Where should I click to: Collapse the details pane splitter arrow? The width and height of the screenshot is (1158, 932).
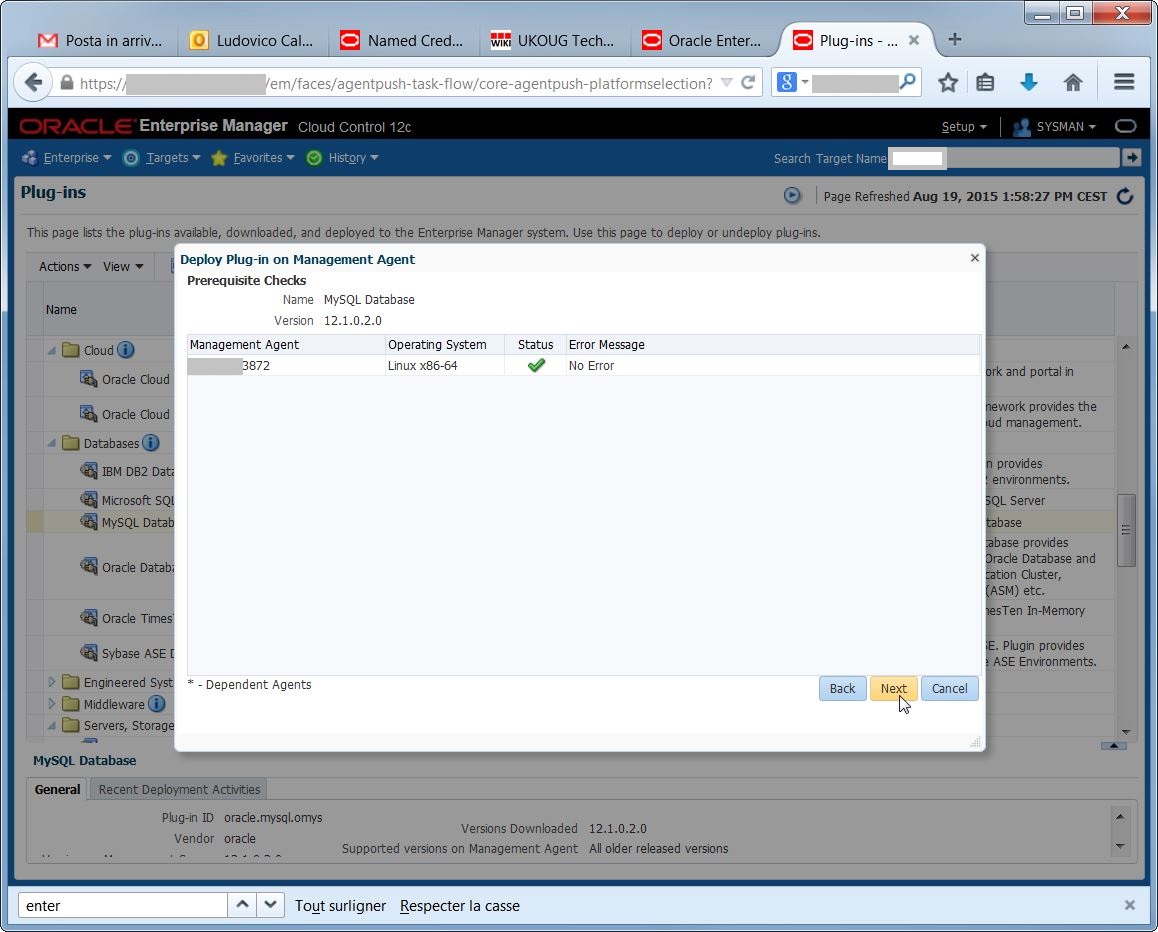1113,746
